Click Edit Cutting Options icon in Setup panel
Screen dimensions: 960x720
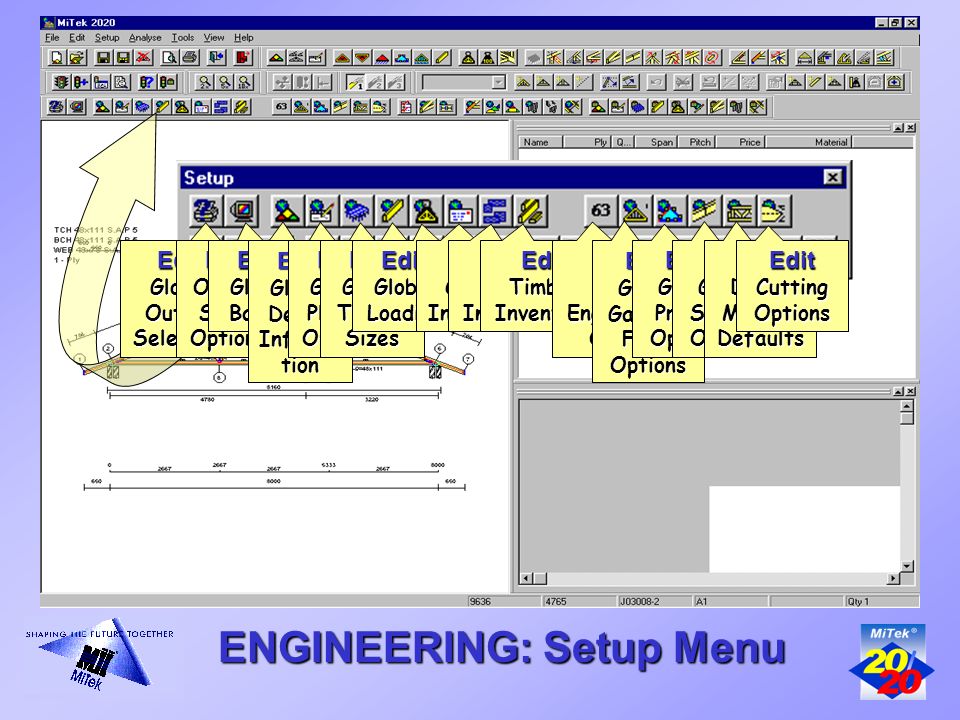[774, 211]
